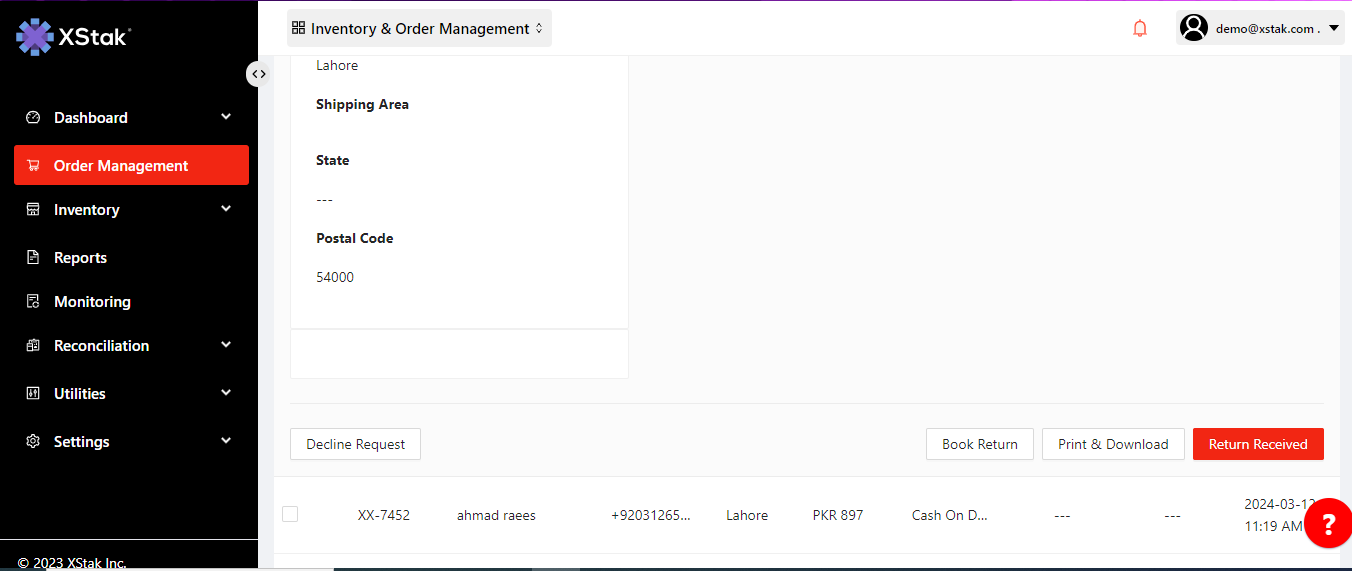1352x571 pixels.
Task: Click the Return Received button
Action: 1258,444
